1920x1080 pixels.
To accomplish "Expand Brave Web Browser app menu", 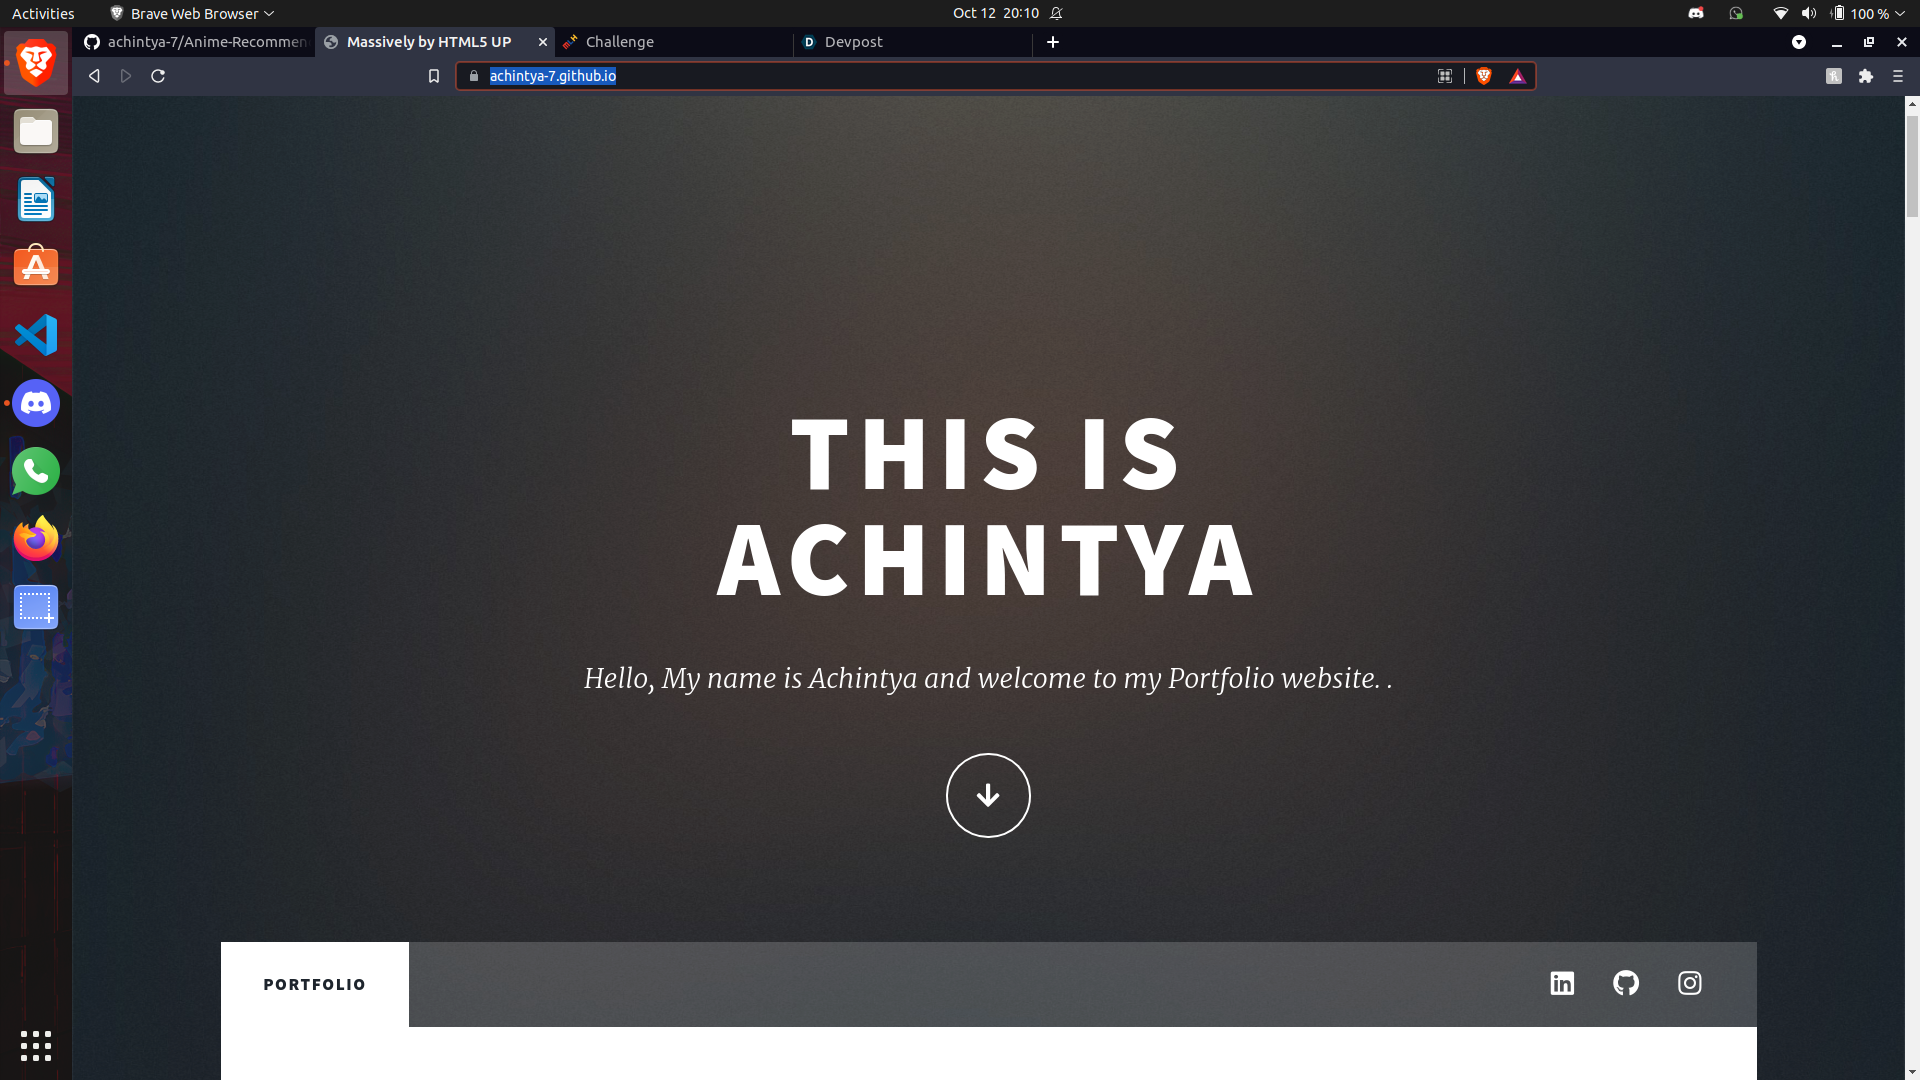I will (192, 13).
